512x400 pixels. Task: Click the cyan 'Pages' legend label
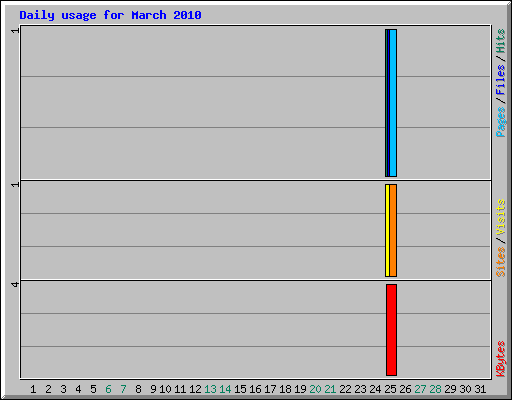coord(500,122)
